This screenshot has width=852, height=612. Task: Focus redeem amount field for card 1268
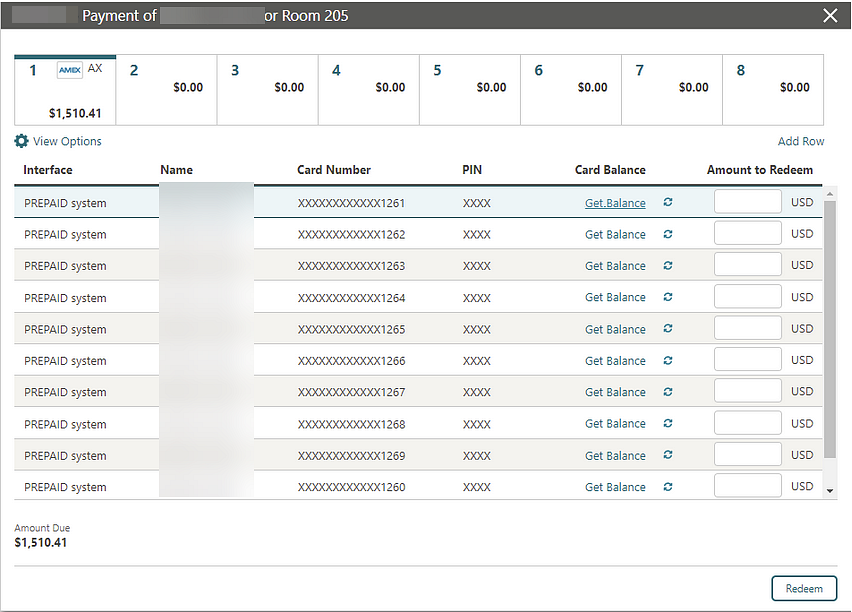[x=748, y=422]
